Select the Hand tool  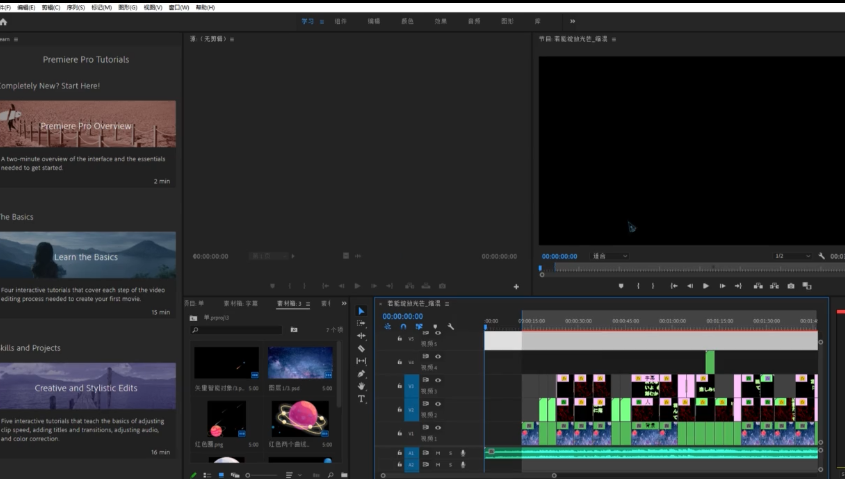coord(361,386)
